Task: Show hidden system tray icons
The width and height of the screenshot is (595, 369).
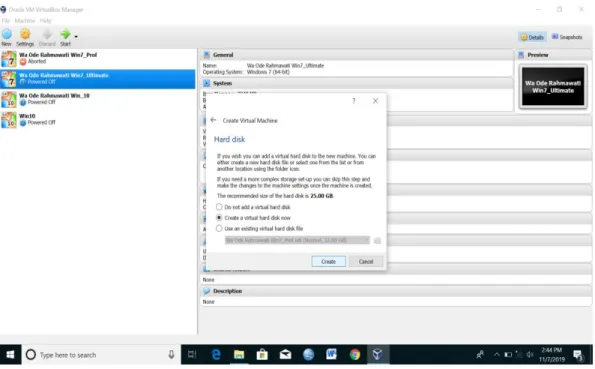Action: [x=496, y=355]
